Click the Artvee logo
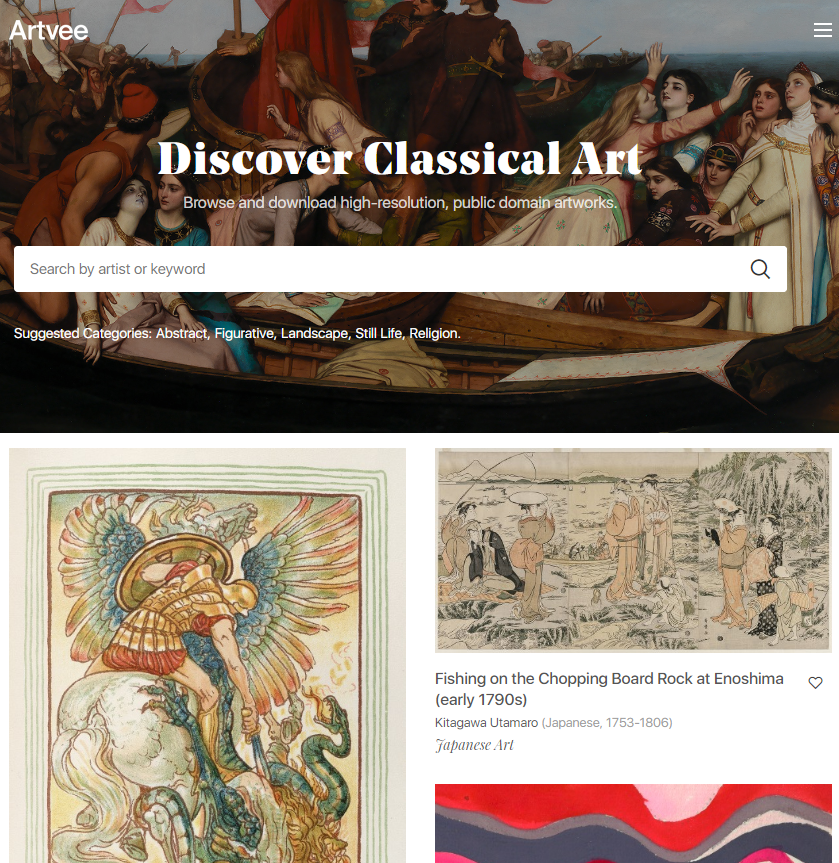The height and width of the screenshot is (863, 839). 49,30
